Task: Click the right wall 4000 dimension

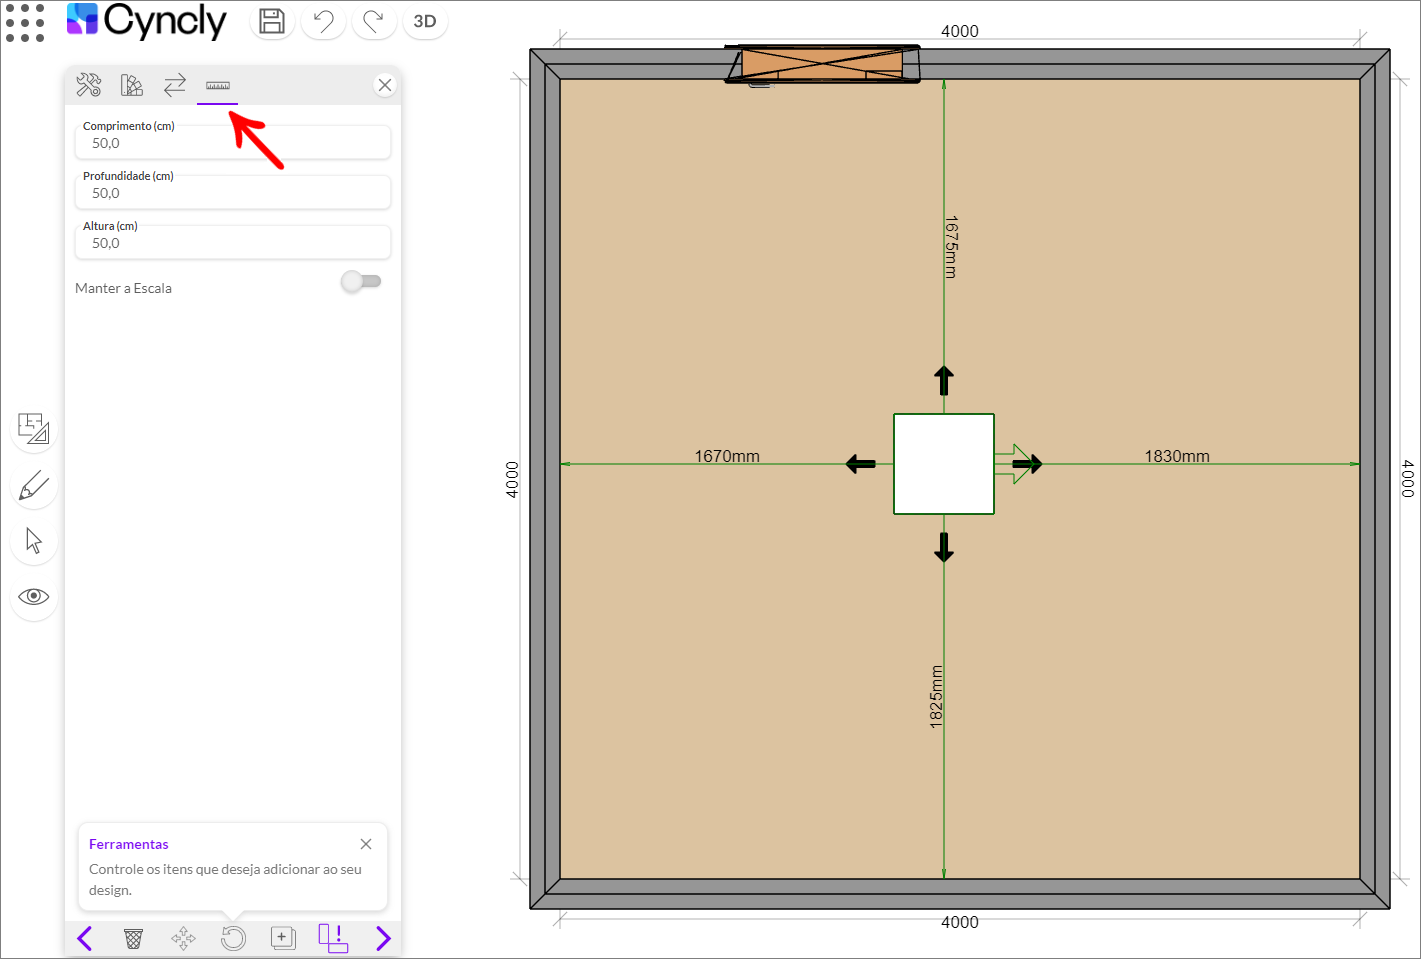Action: 1408,479
